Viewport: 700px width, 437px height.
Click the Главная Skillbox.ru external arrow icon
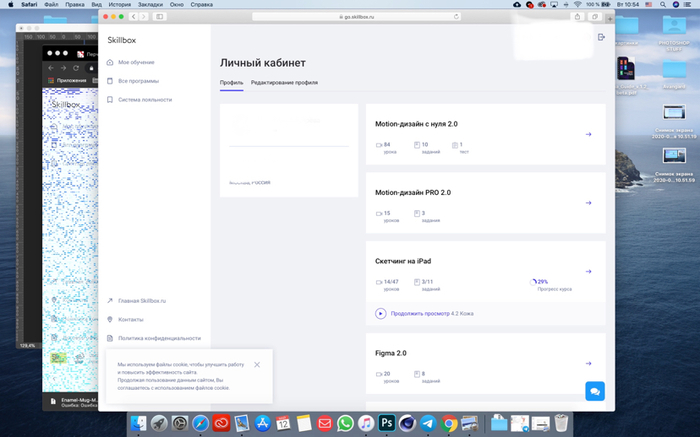coord(110,301)
